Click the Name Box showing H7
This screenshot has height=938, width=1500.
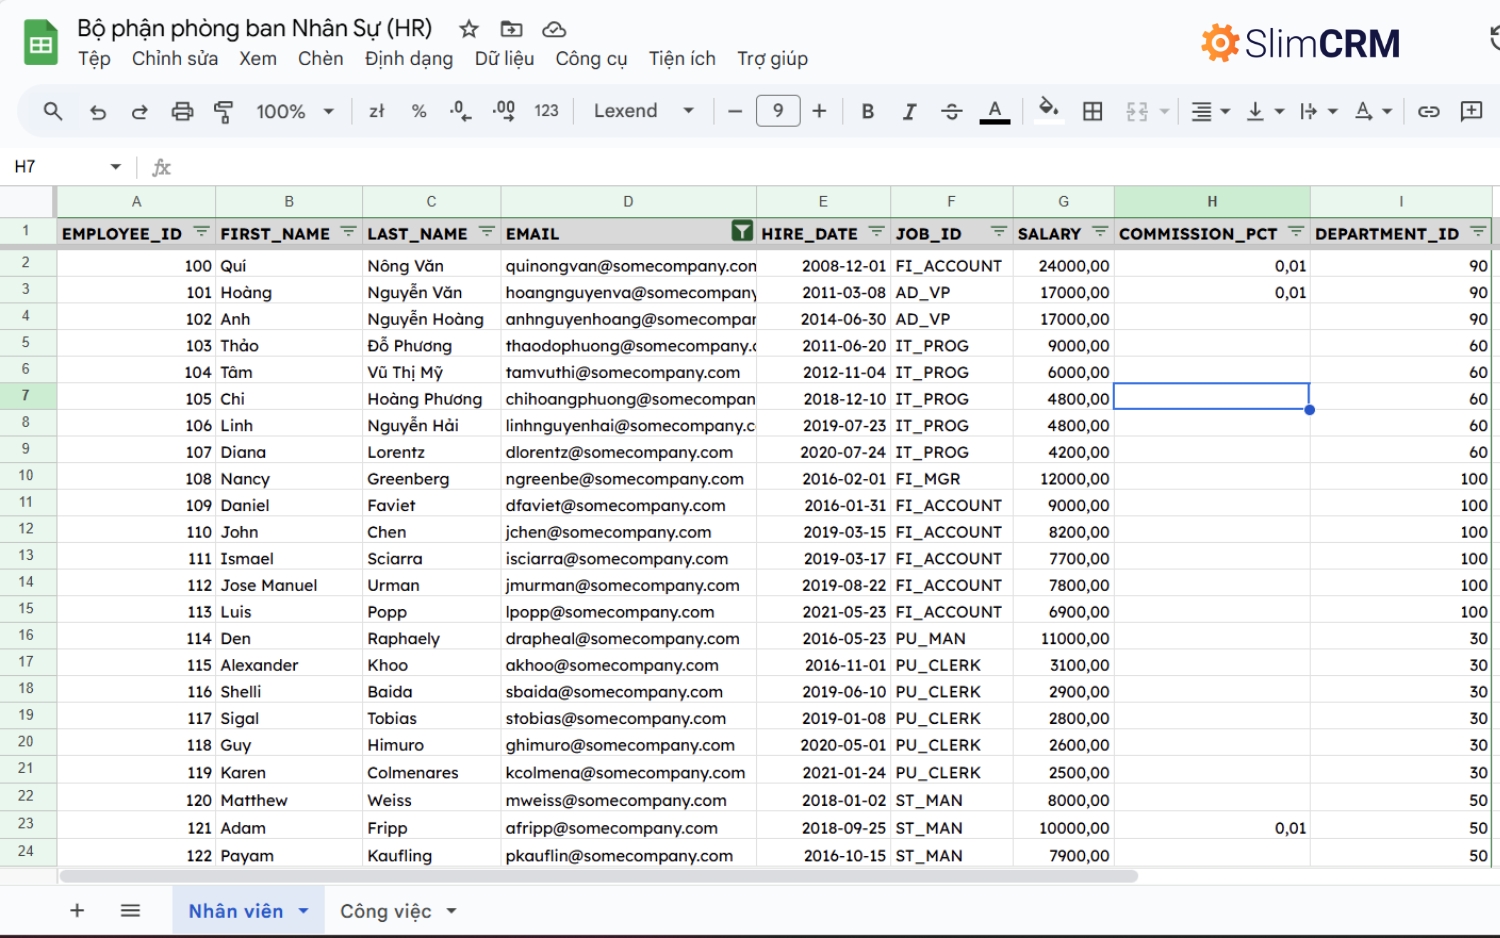[55, 167]
